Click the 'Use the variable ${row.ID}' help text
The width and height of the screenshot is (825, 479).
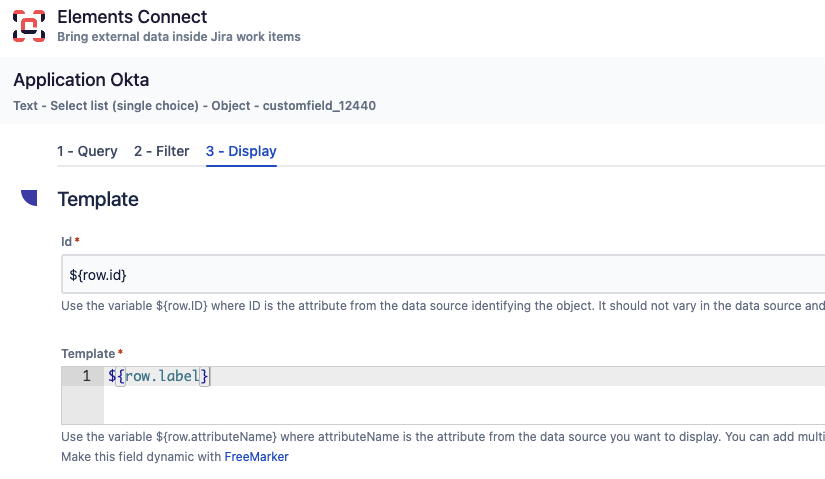pos(443,306)
